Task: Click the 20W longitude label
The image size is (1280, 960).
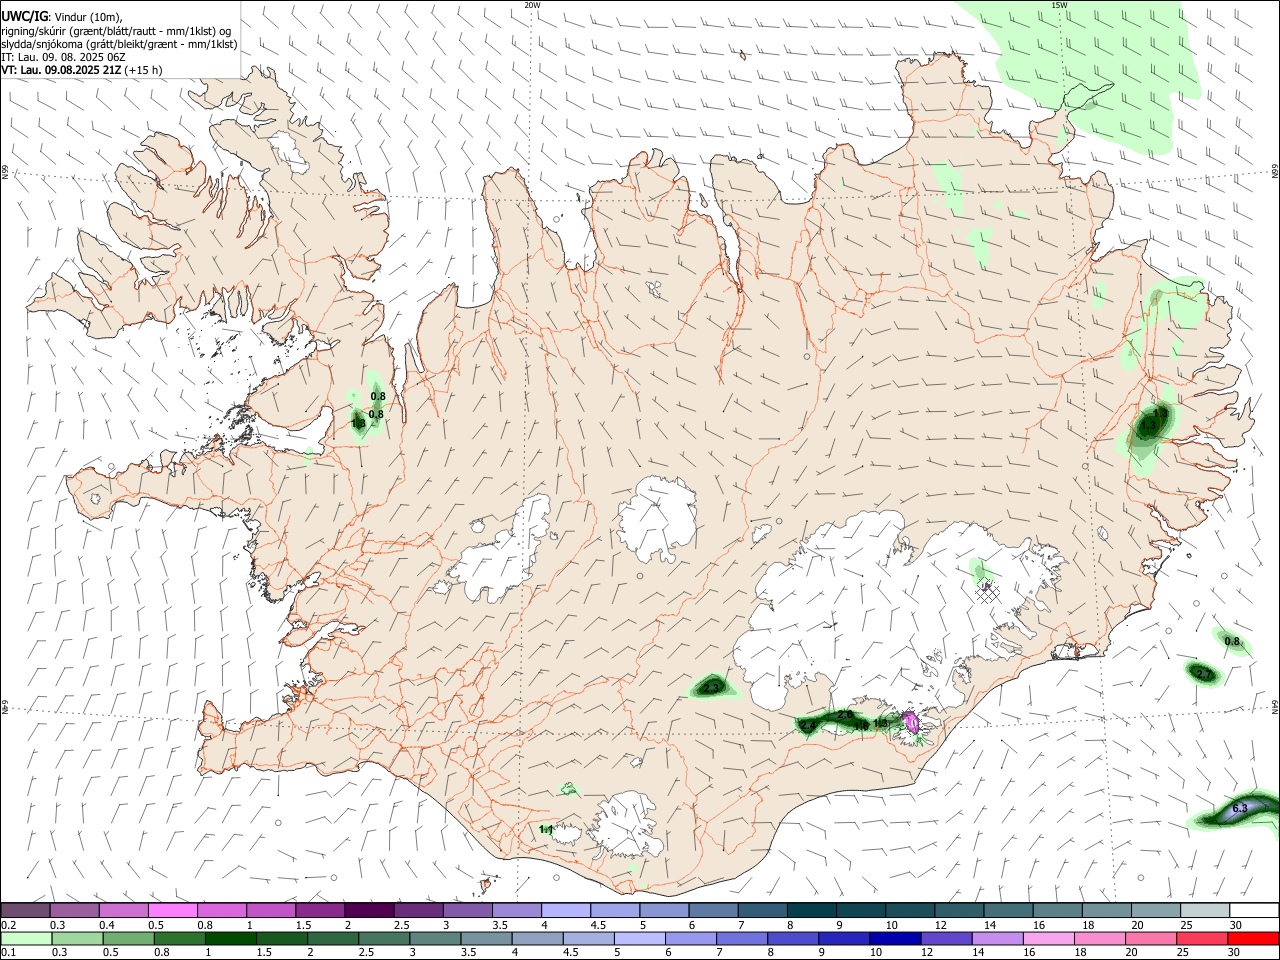Action: point(532,5)
